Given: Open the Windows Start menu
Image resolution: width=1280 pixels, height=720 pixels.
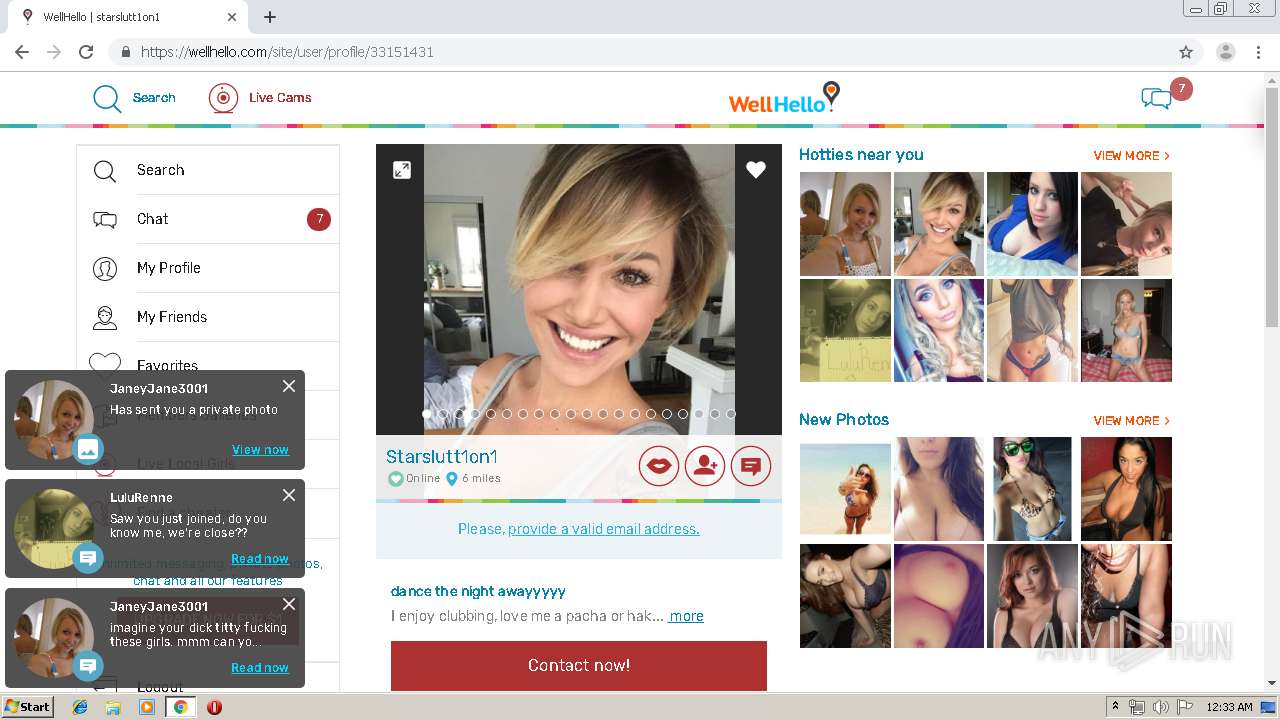Looking at the screenshot, I should click(x=28, y=707).
